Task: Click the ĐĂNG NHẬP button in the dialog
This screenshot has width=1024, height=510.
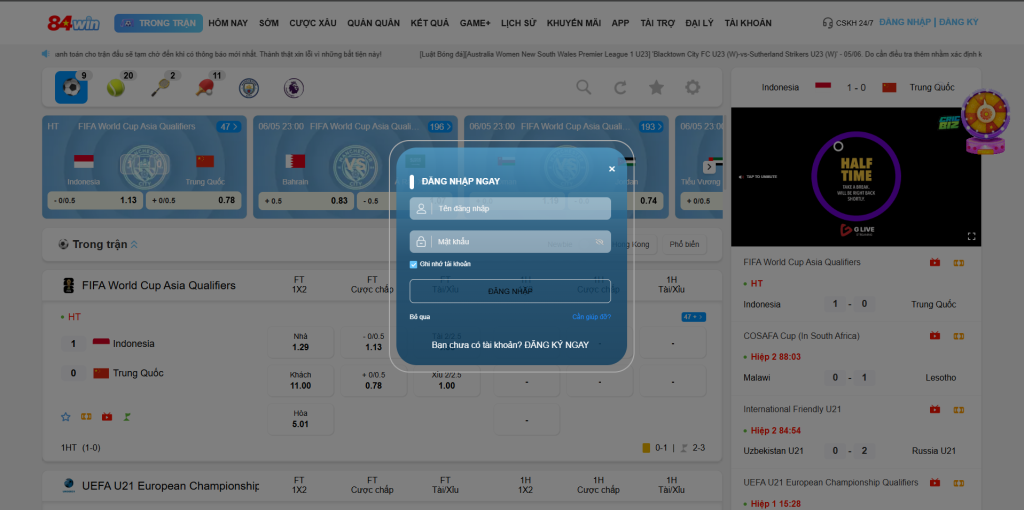Action: [x=510, y=291]
